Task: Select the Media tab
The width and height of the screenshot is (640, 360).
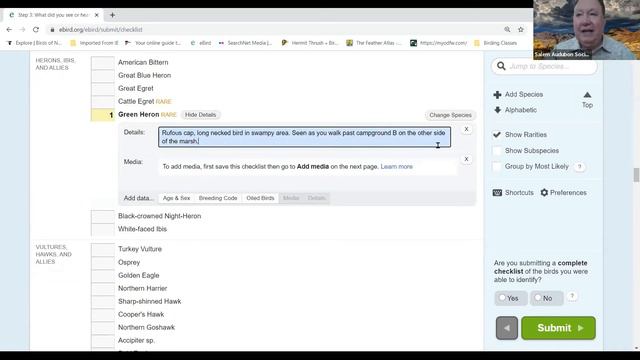Action: click(x=291, y=198)
